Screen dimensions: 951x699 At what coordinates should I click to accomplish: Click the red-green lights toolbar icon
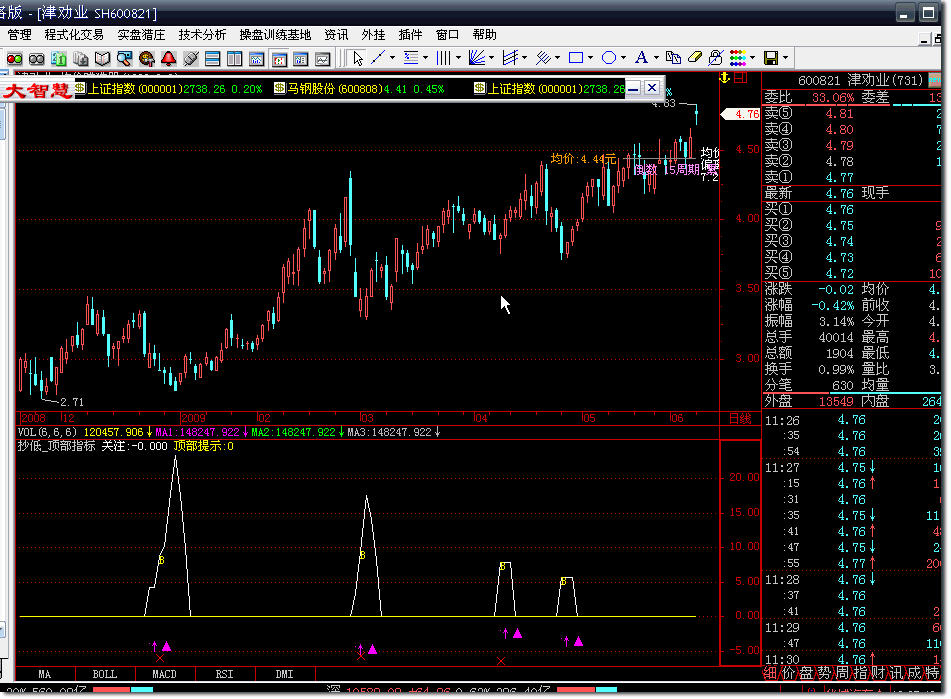(15, 58)
